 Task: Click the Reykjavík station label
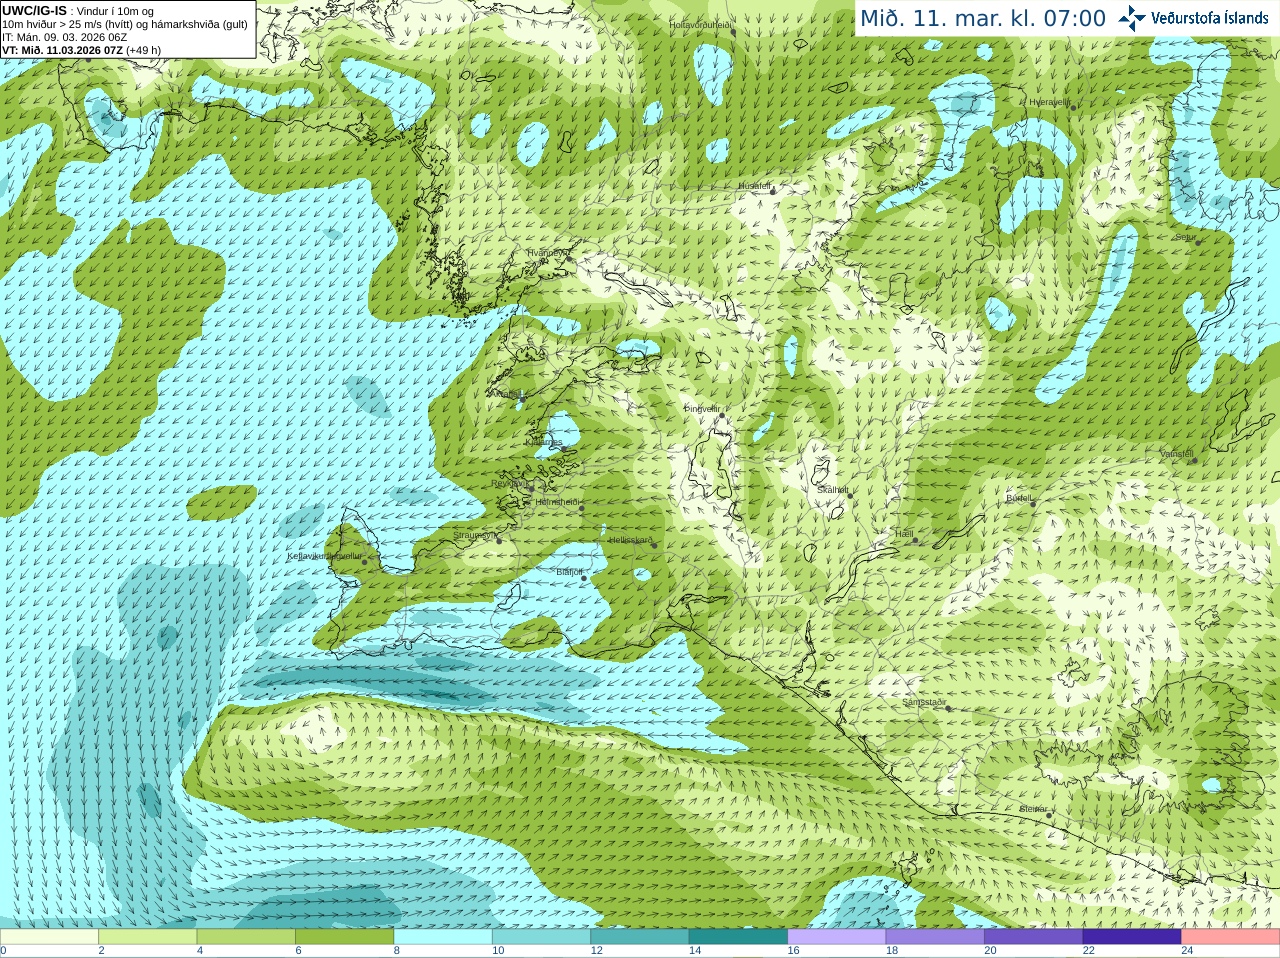click(509, 483)
